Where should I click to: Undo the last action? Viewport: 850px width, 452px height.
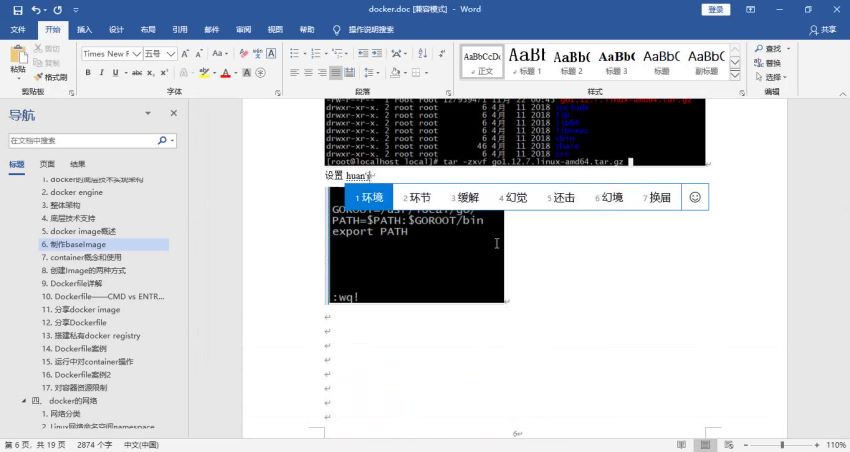(36, 10)
